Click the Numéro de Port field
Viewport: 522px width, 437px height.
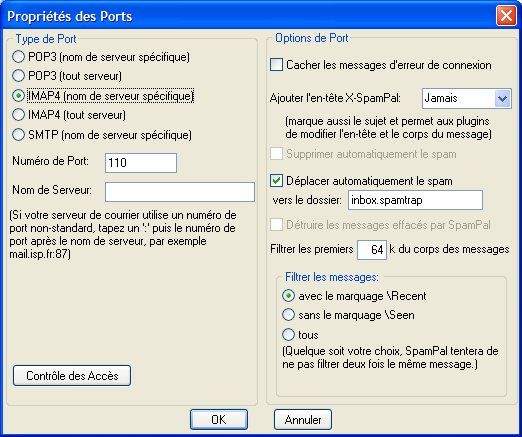[141, 163]
